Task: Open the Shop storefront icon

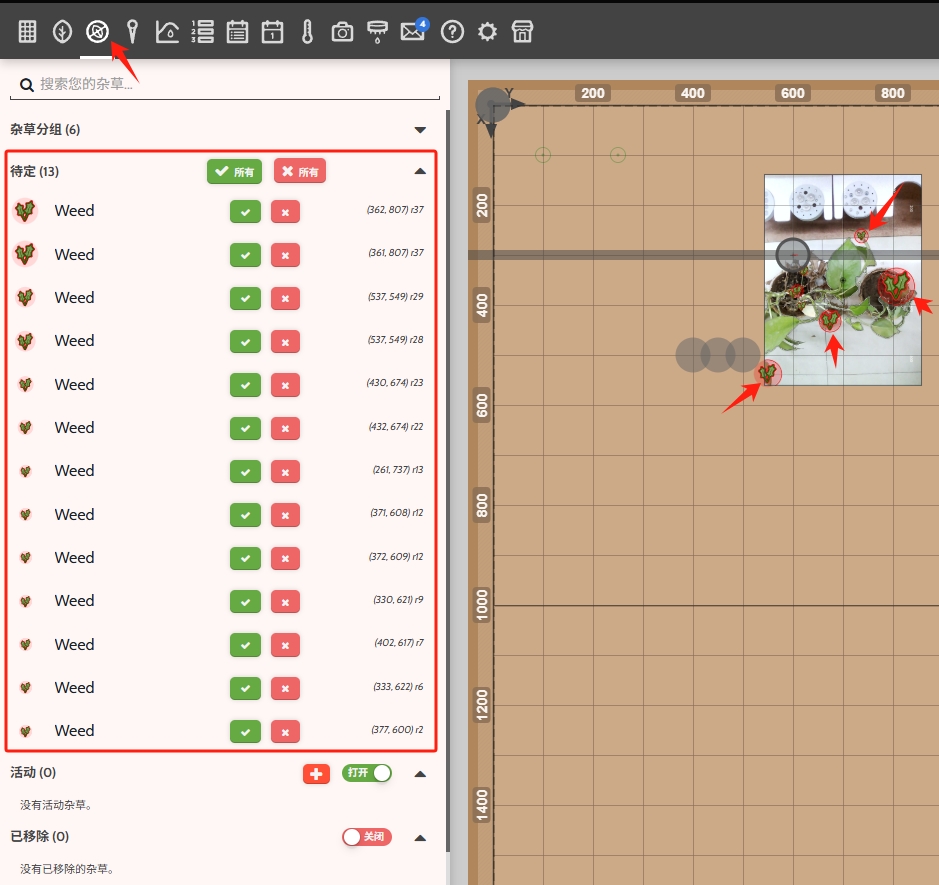Action: coord(522,32)
